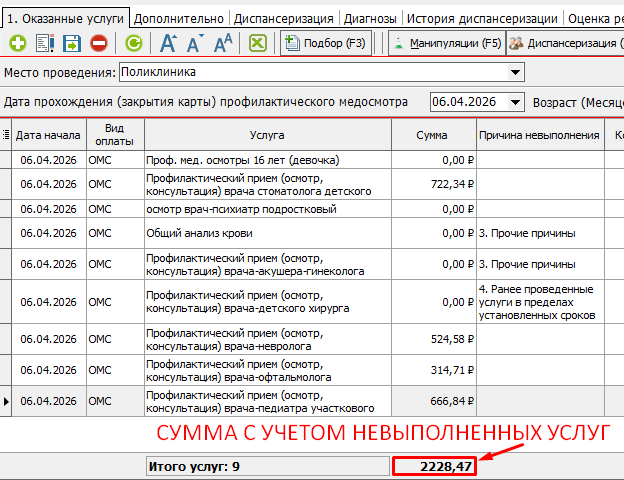The height and width of the screenshot is (480, 624).
Task: Open the Диагнозы tab
Action: (370, 18)
